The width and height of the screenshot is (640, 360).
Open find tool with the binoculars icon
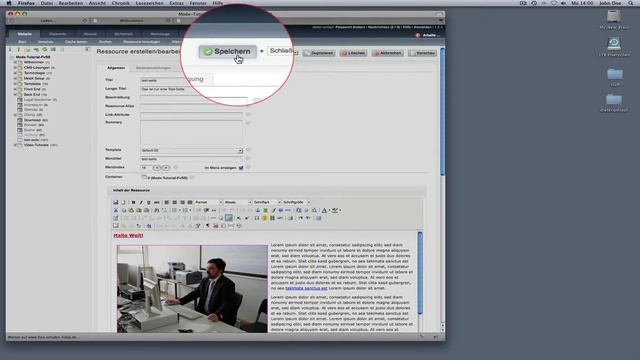[156, 210]
